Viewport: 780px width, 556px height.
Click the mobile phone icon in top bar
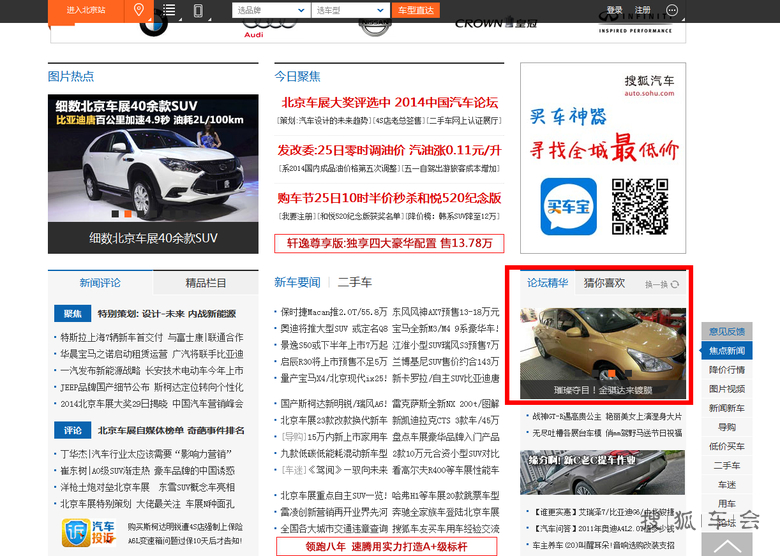click(198, 10)
